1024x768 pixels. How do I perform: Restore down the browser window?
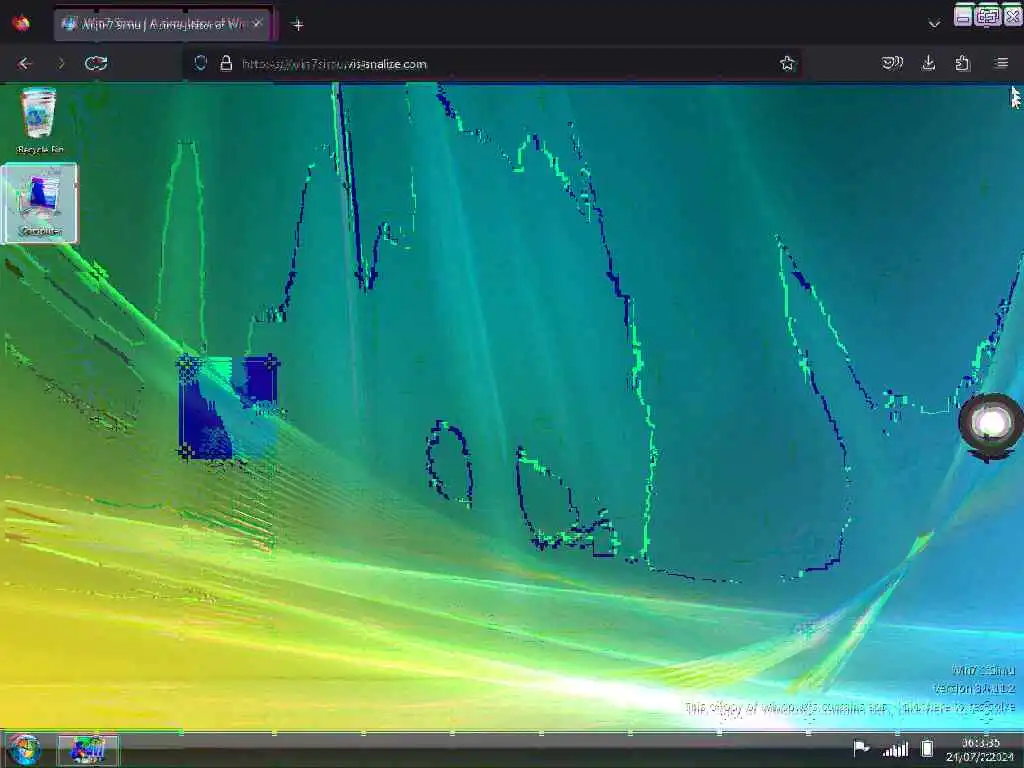(987, 16)
